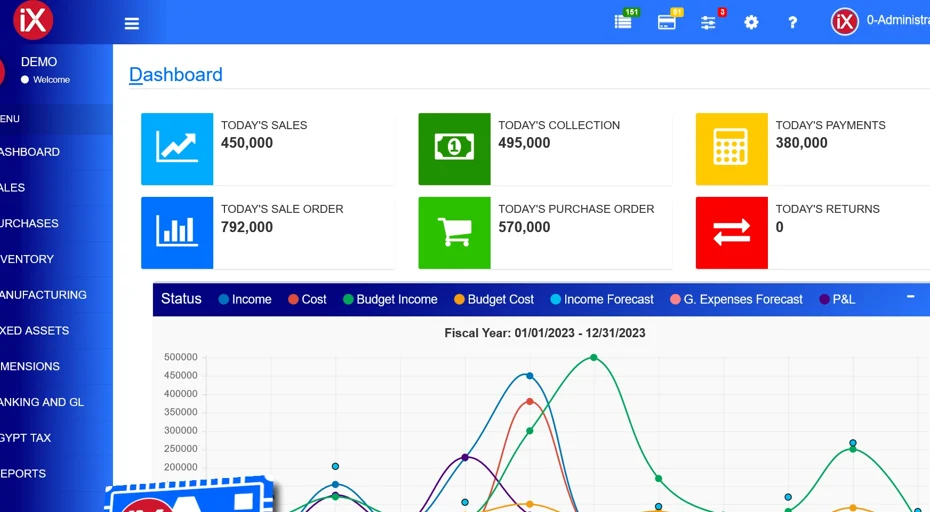Open the 0-Administrator user avatar
The image size is (930, 512).
845,22
